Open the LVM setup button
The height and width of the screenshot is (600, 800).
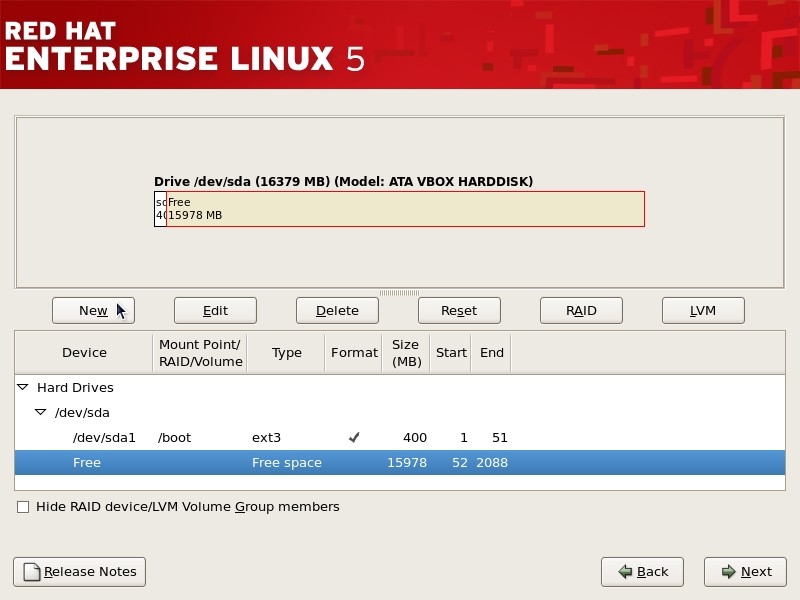click(703, 310)
